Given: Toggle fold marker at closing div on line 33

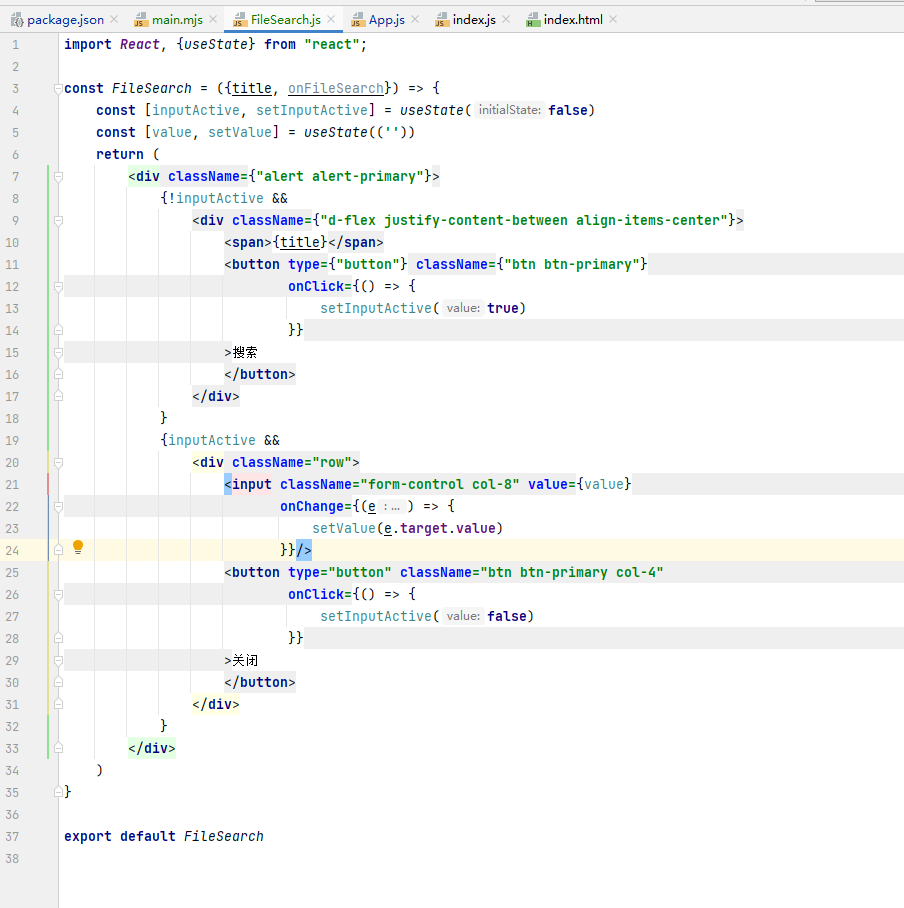Looking at the screenshot, I should point(58,748).
